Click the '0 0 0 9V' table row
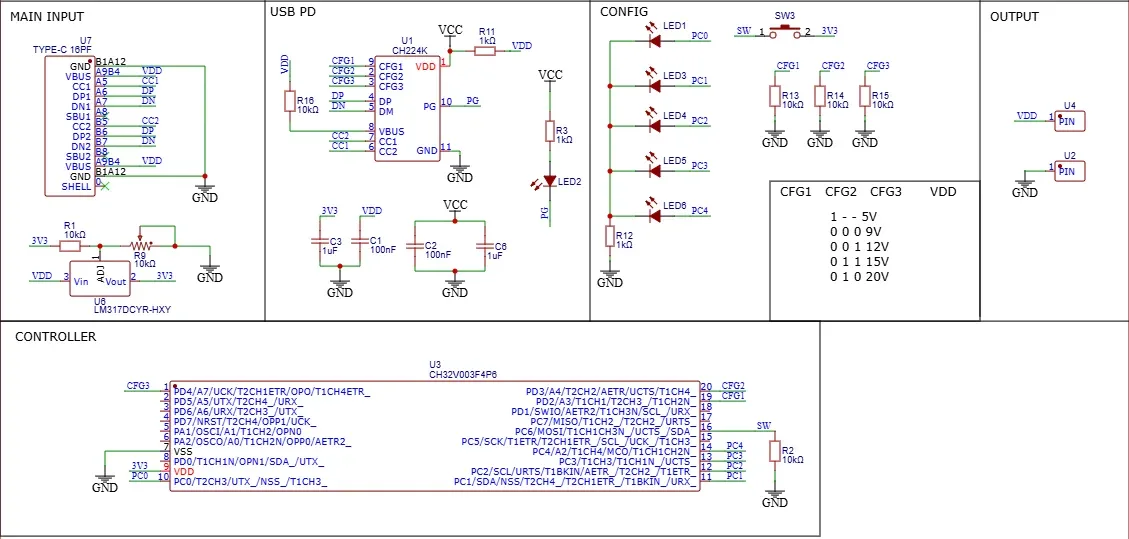The width and height of the screenshot is (1129, 539). (855, 232)
